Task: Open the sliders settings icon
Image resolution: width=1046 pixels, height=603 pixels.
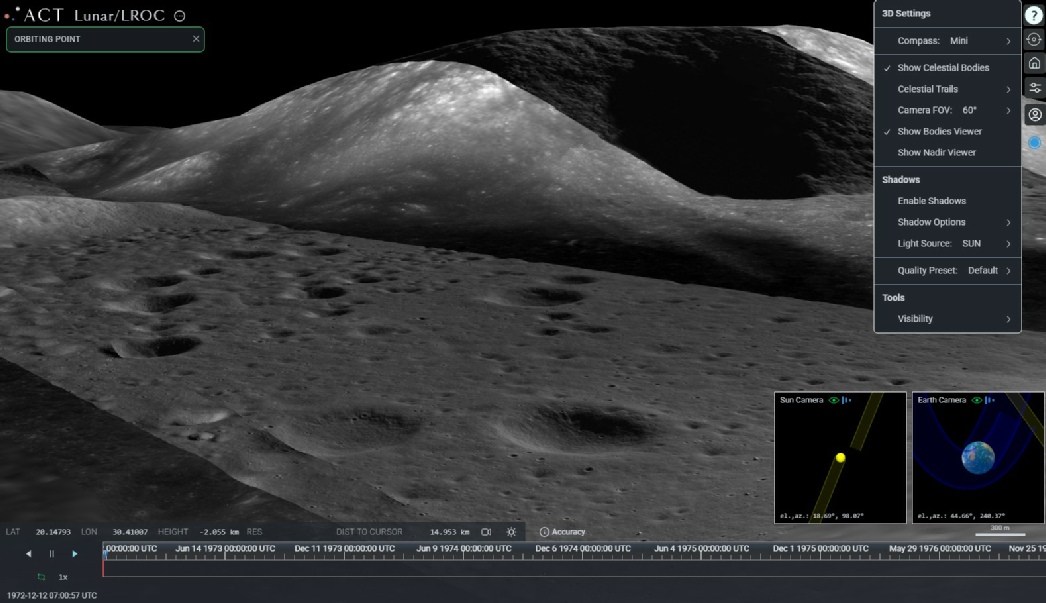Action: pos(1034,88)
